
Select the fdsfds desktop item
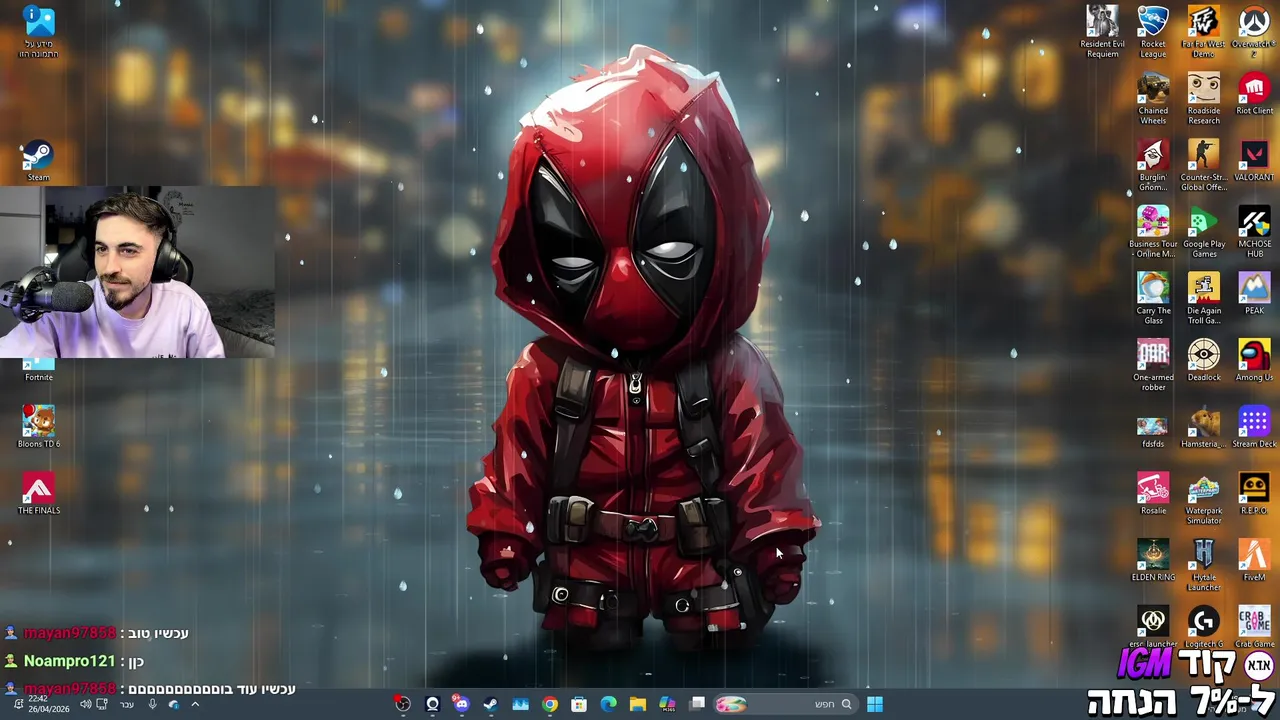point(1153,432)
